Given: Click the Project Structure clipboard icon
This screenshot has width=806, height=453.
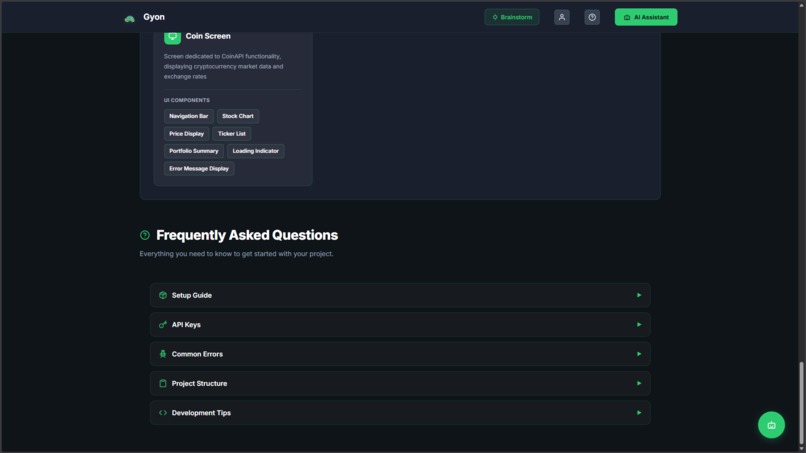Looking at the screenshot, I should (163, 383).
